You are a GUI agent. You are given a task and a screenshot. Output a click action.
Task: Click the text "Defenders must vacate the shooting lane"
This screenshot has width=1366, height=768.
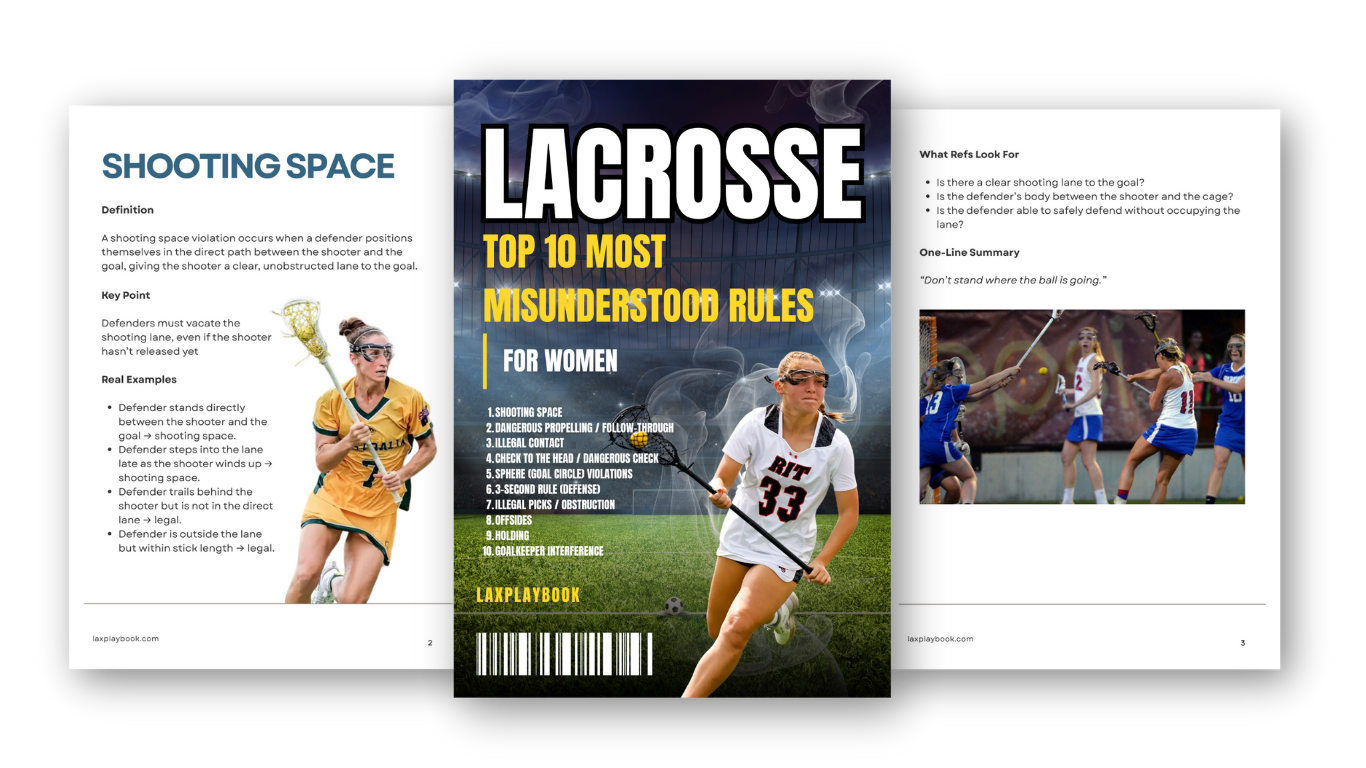(186, 337)
